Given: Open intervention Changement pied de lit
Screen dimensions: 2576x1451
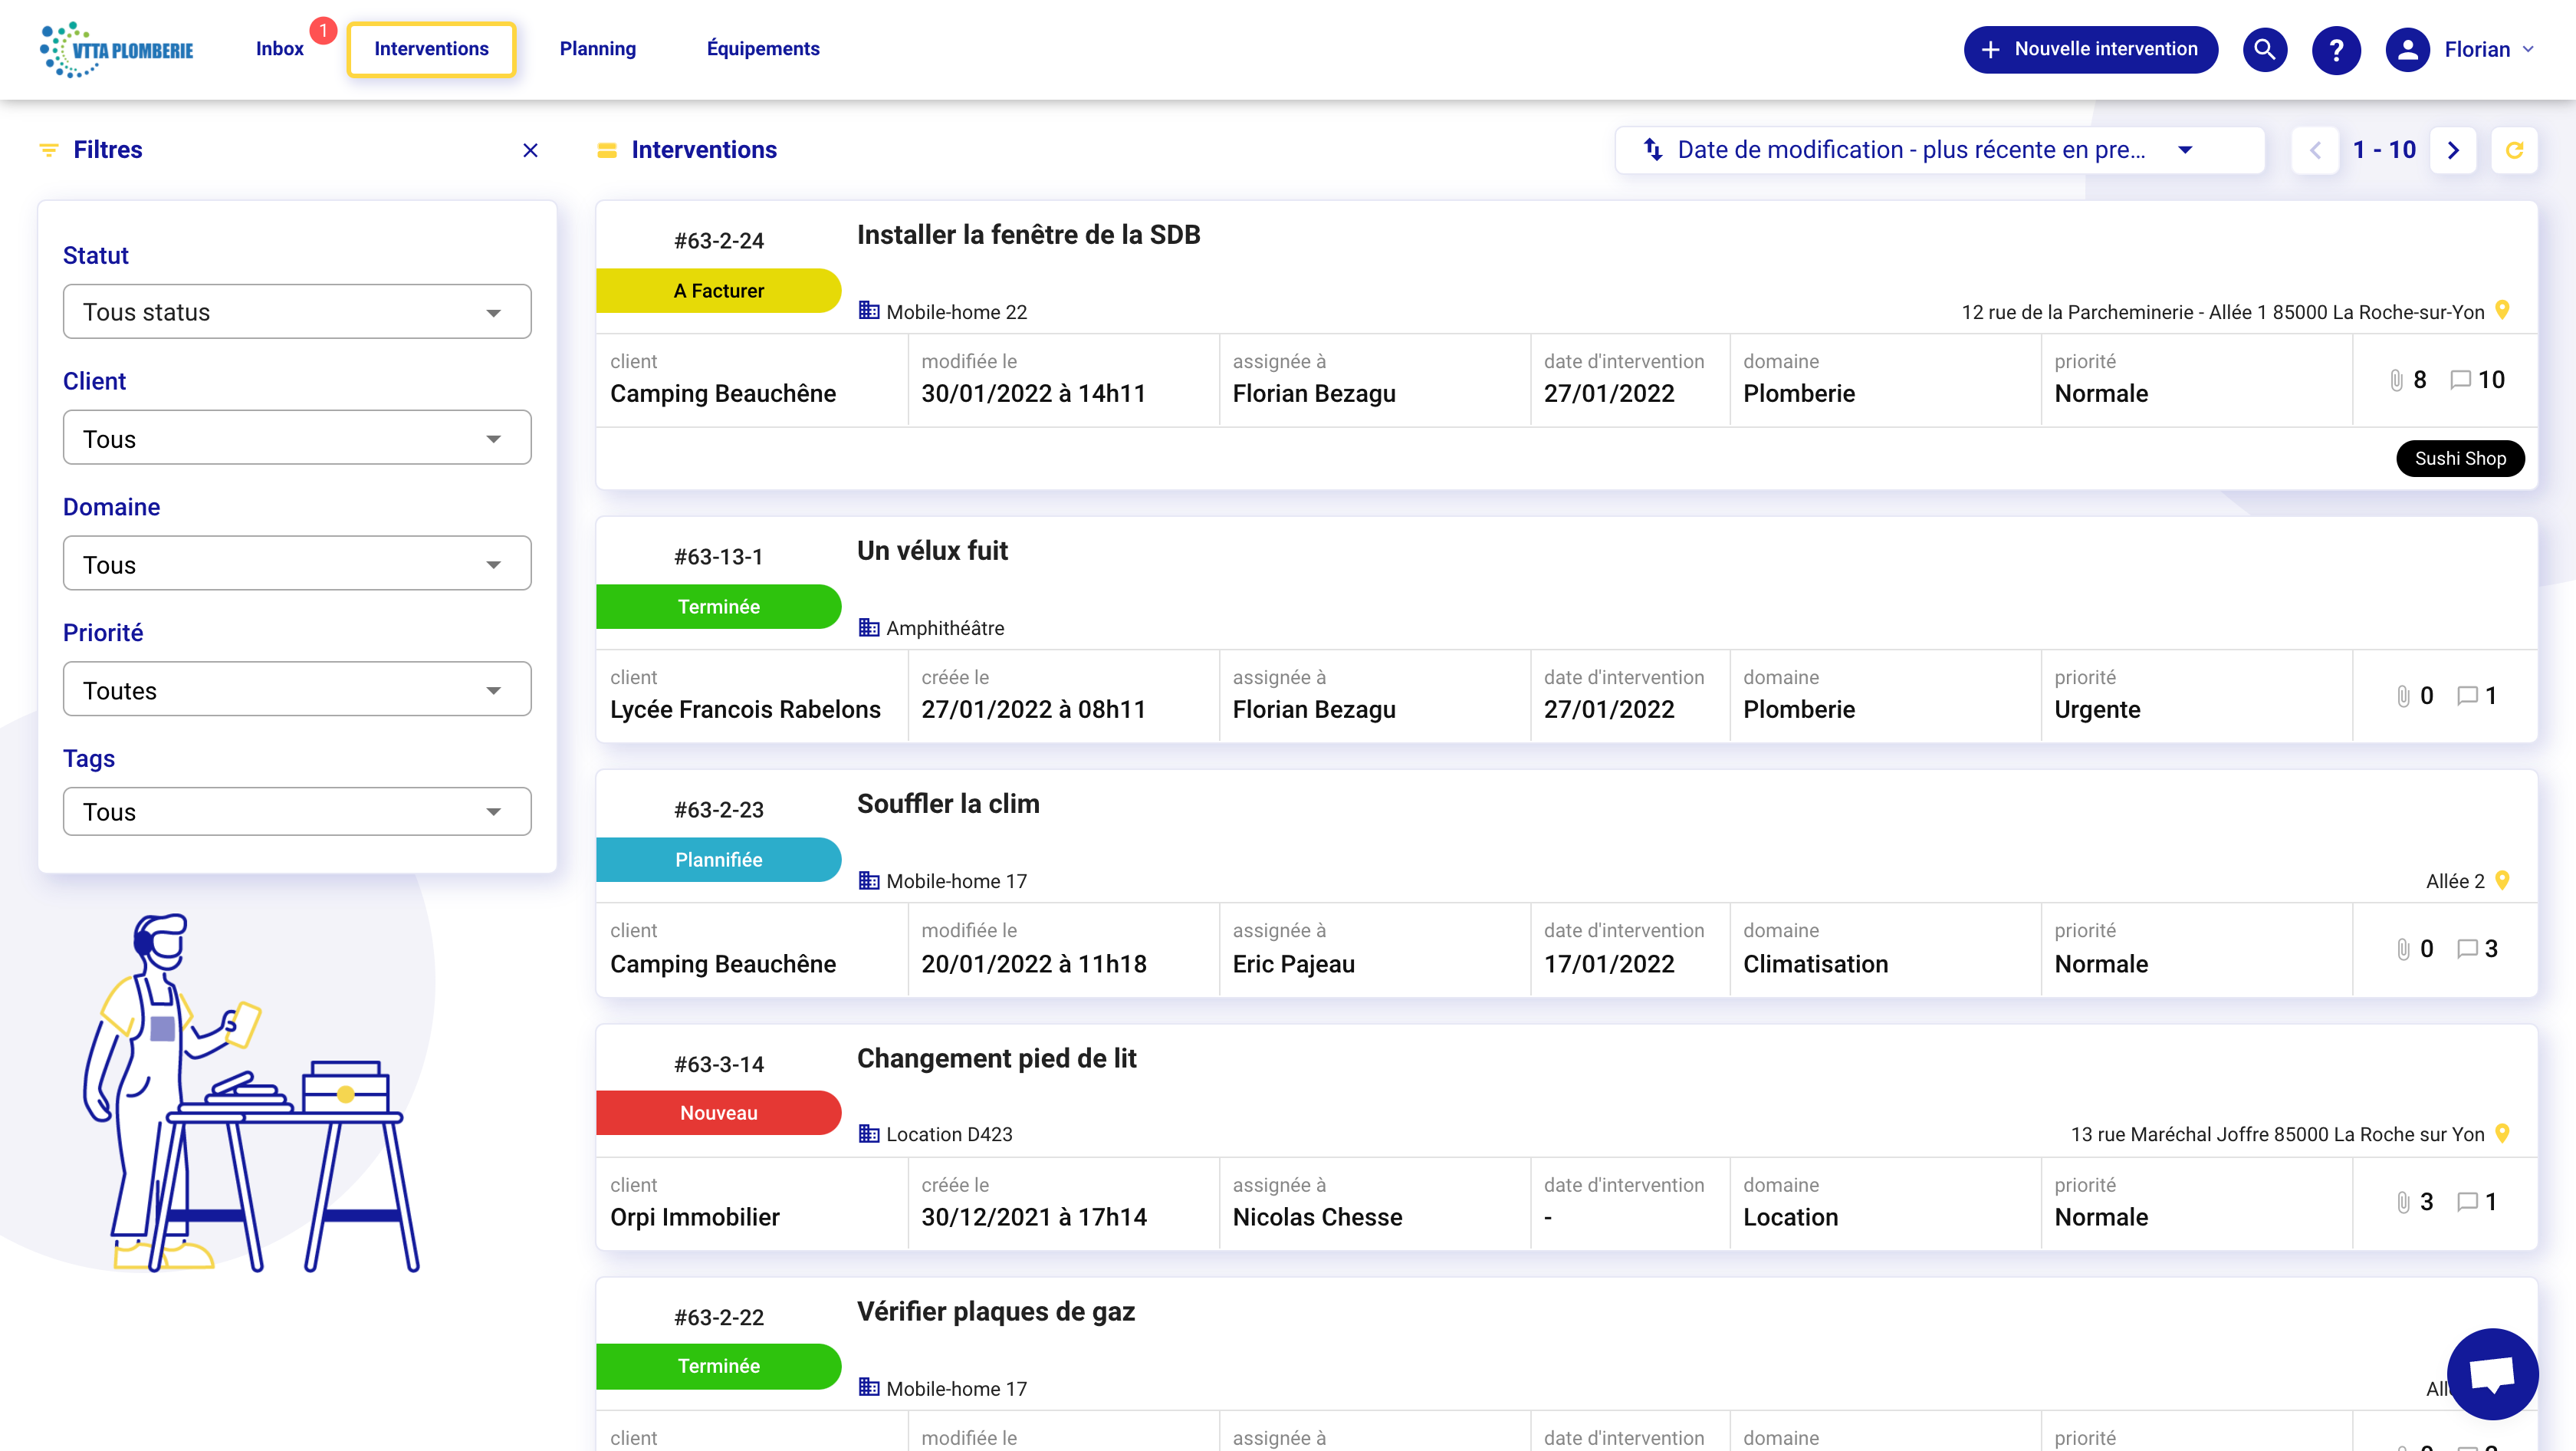Looking at the screenshot, I should (x=996, y=1058).
